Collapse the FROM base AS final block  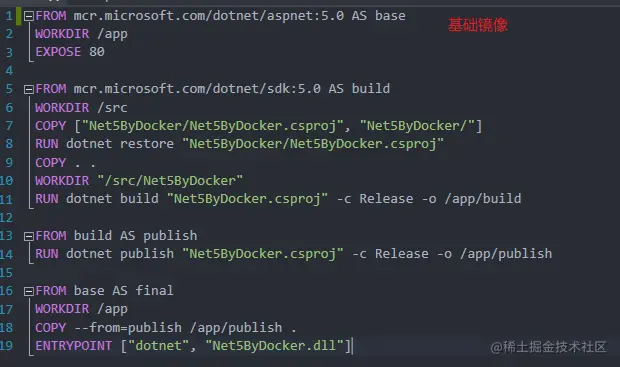pos(28,291)
